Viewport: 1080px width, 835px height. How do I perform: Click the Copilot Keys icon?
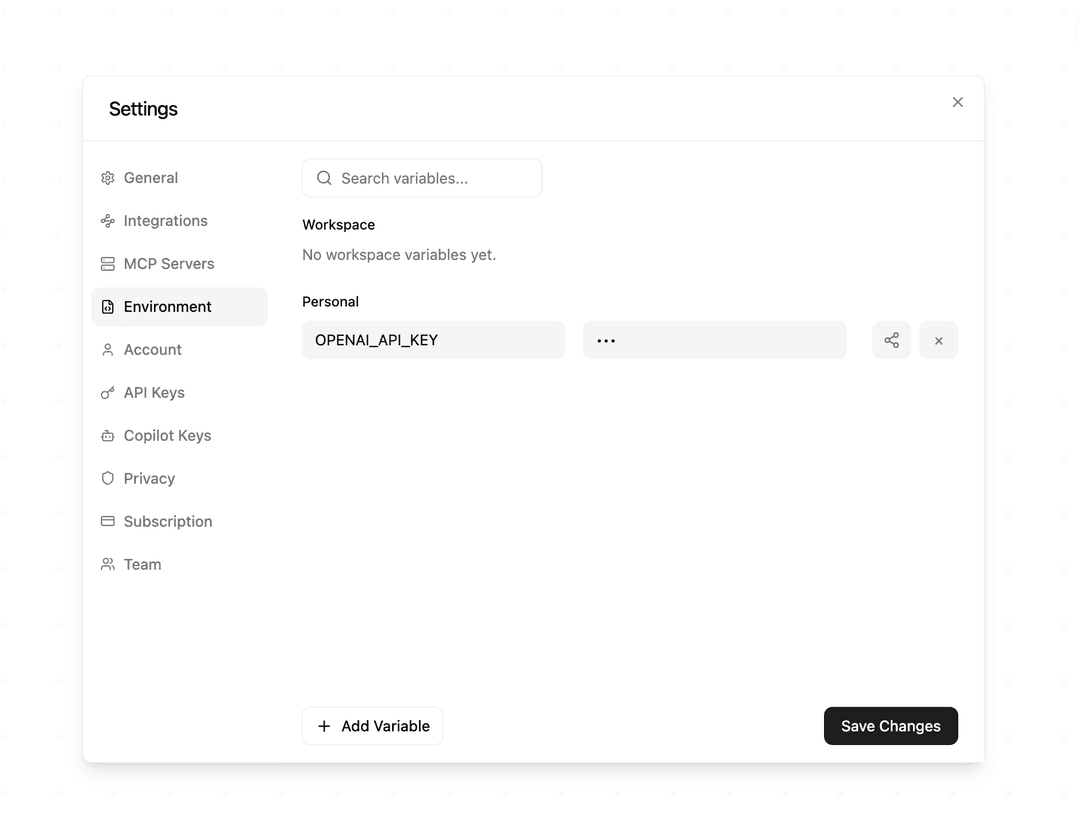tap(107, 435)
